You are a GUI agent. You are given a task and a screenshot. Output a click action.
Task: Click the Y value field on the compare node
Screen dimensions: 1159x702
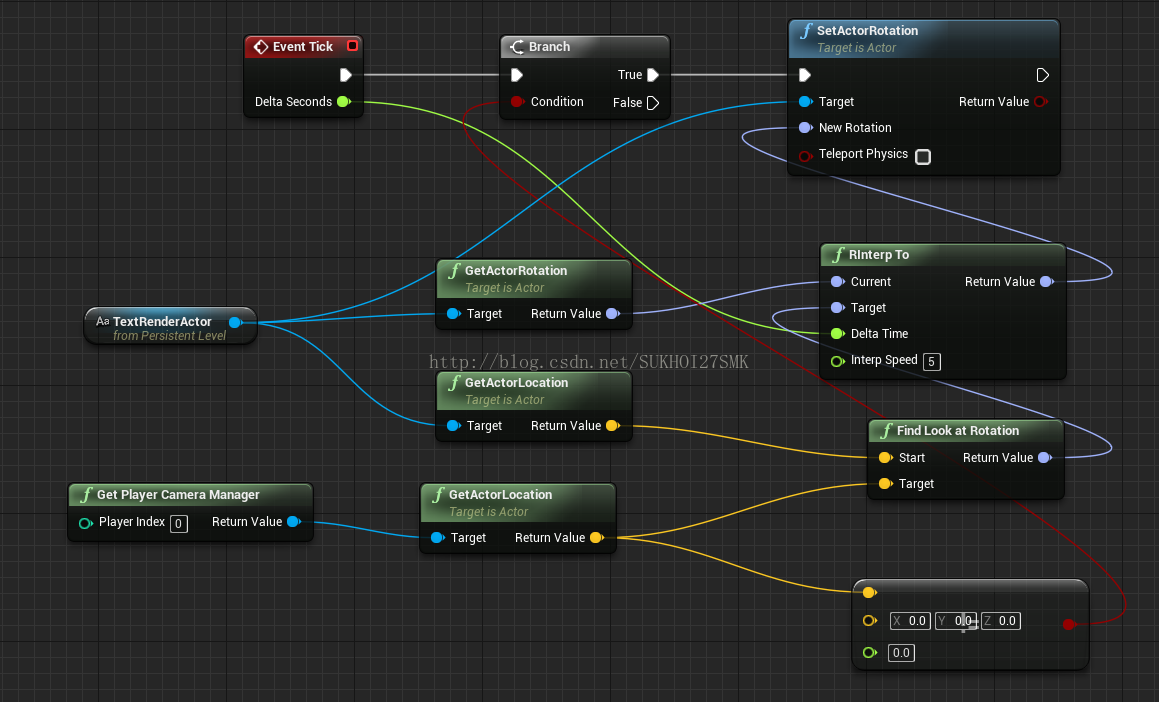click(x=956, y=621)
